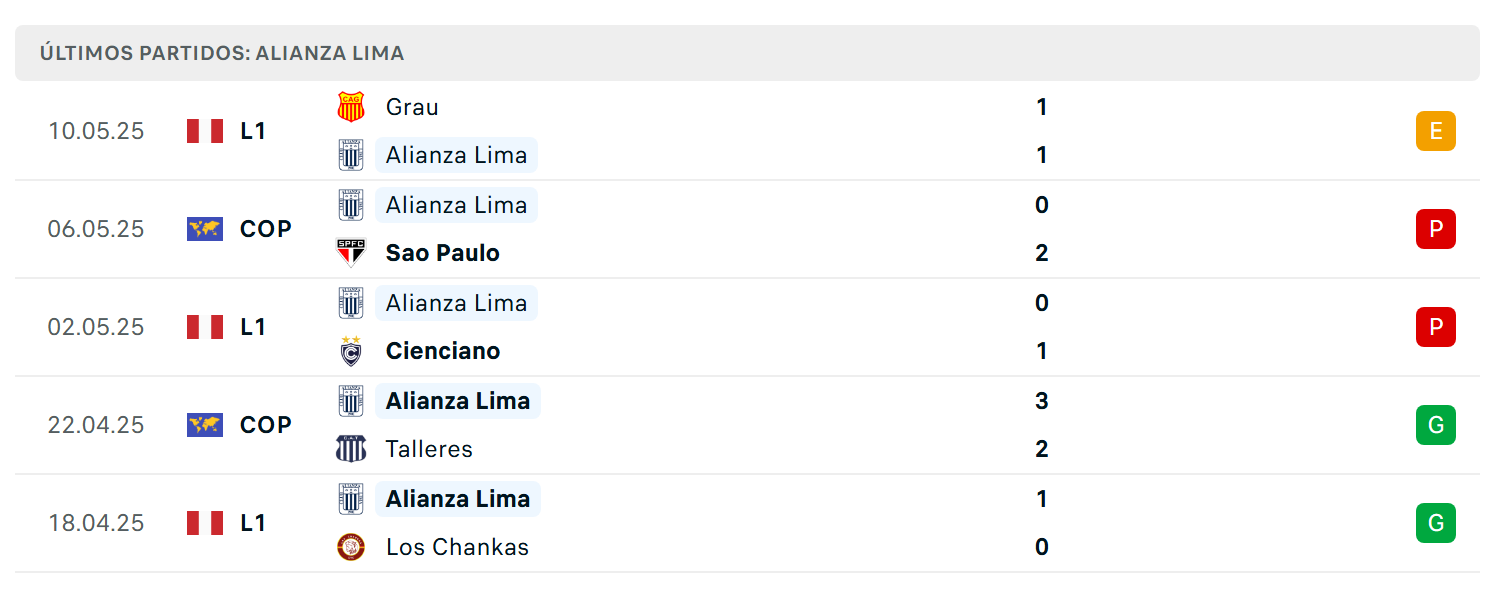Click the orange E draw badge
Screen dimensions: 1494x592
[1436, 131]
